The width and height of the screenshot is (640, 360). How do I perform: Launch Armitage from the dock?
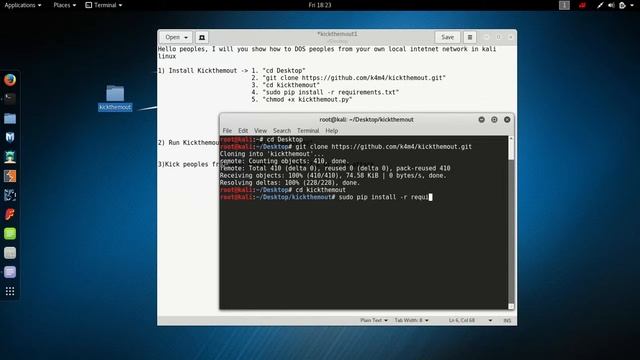(10, 157)
